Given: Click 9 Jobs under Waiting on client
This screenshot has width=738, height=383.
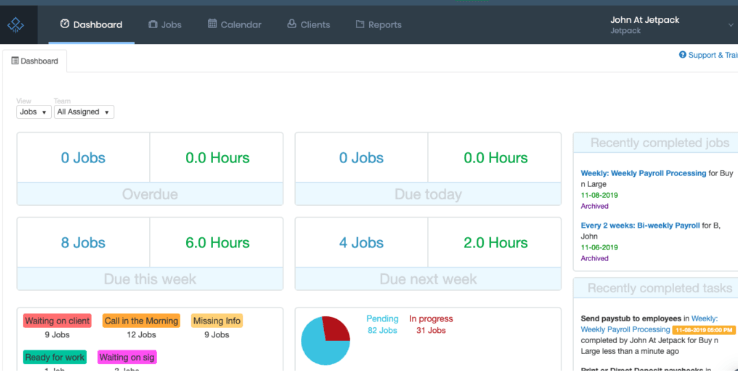Looking at the screenshot, I should [57, 335].
